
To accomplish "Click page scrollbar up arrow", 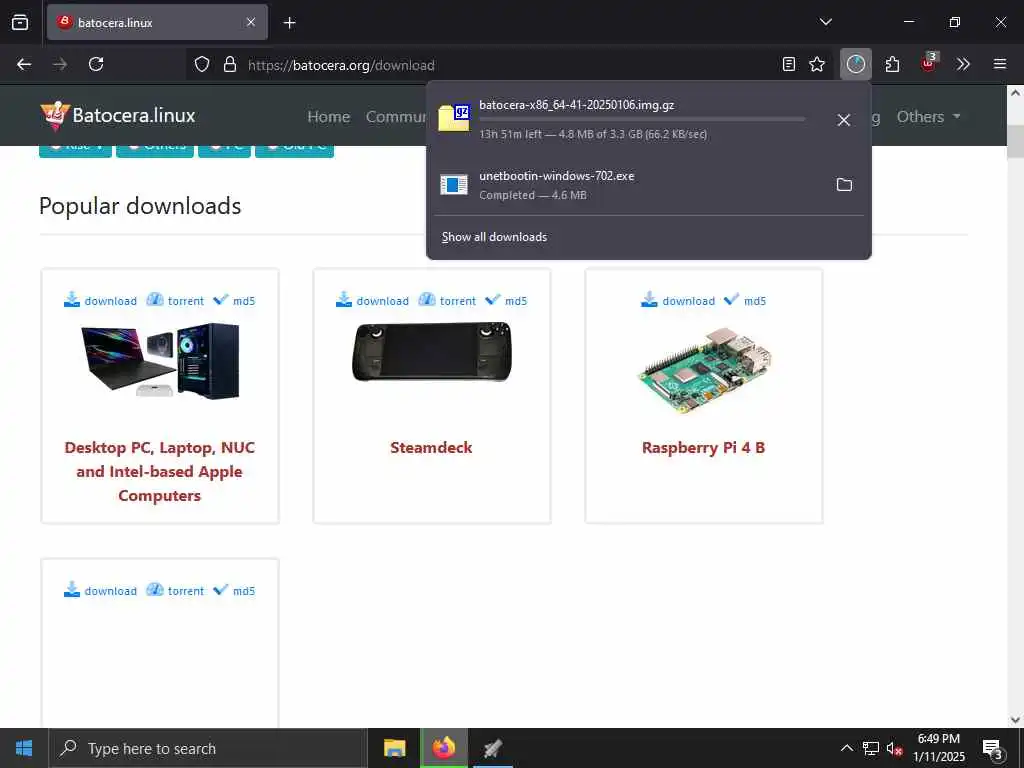I will point(1016,93).
